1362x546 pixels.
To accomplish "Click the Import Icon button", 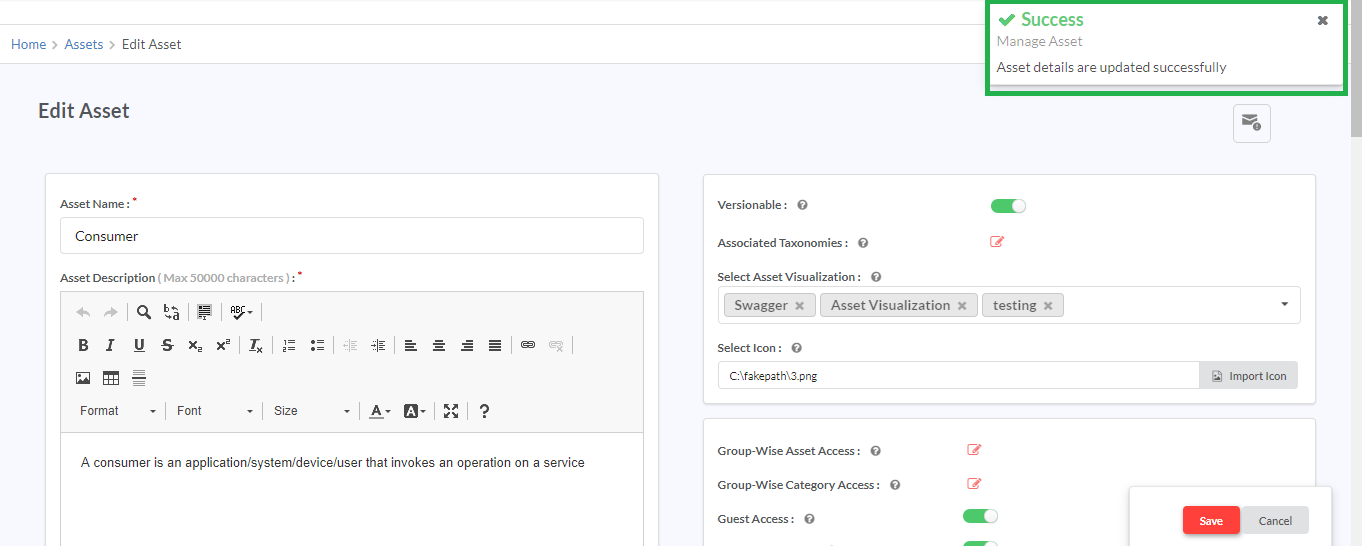I will 1248,376.
